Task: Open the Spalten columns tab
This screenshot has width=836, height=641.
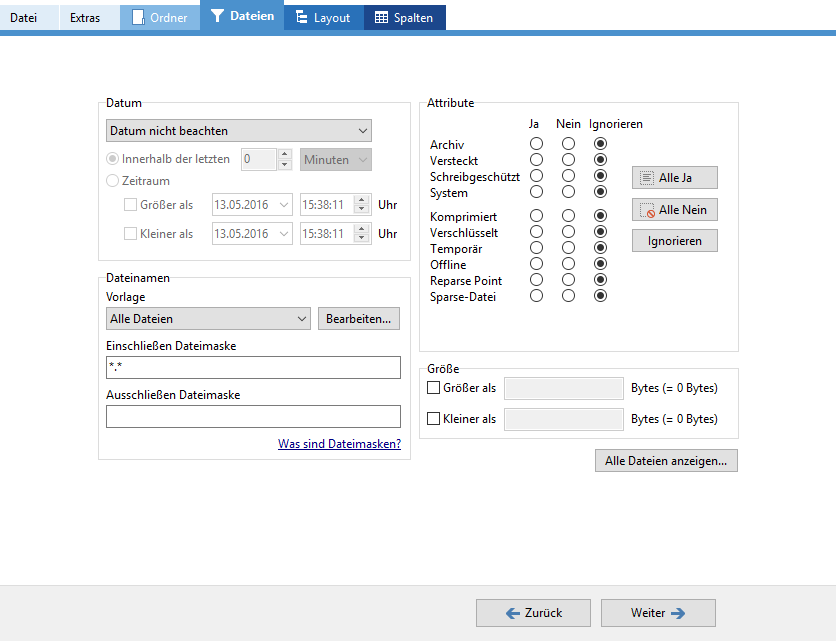Action: click(404, 17)
